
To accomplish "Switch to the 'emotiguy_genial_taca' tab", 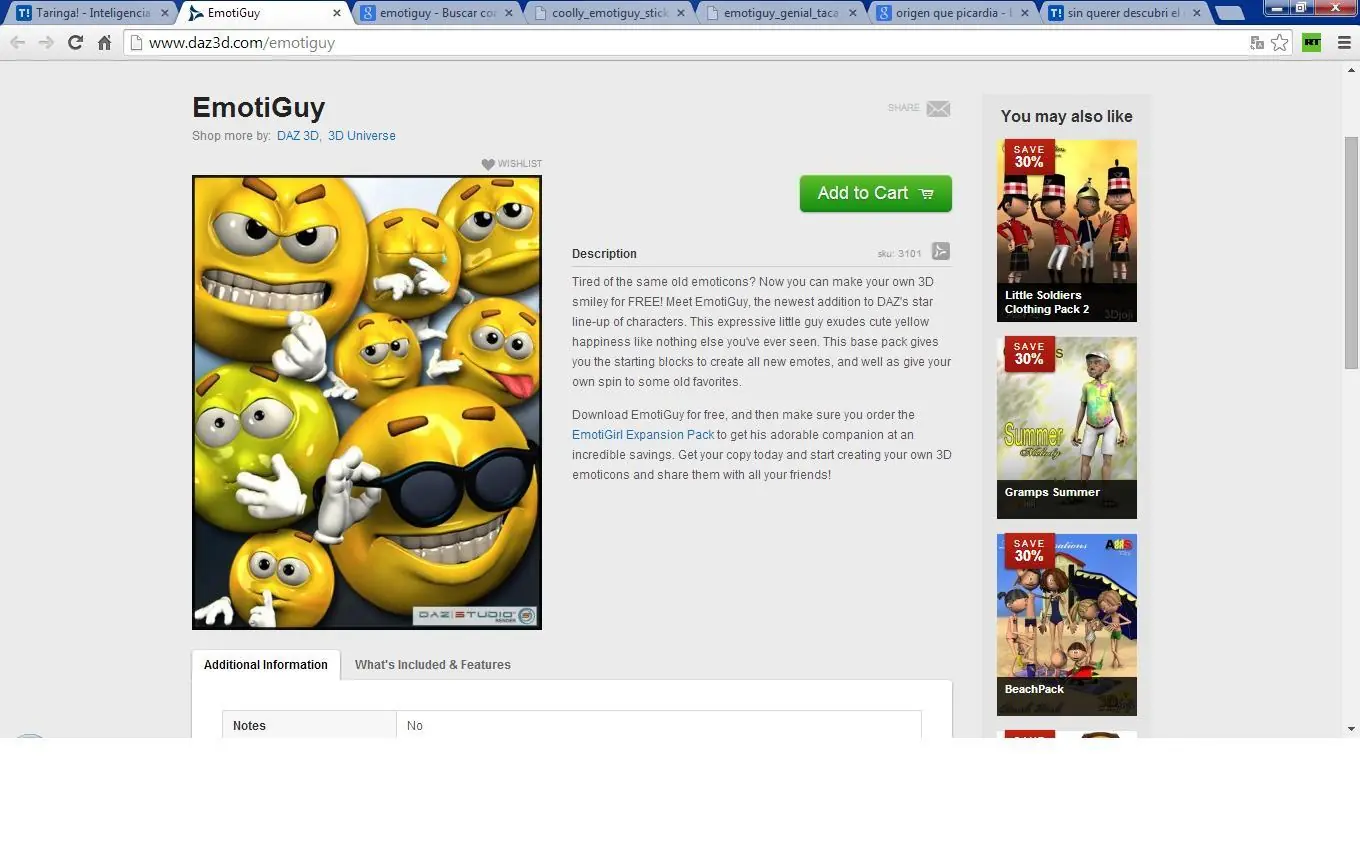I will (780, 13).
